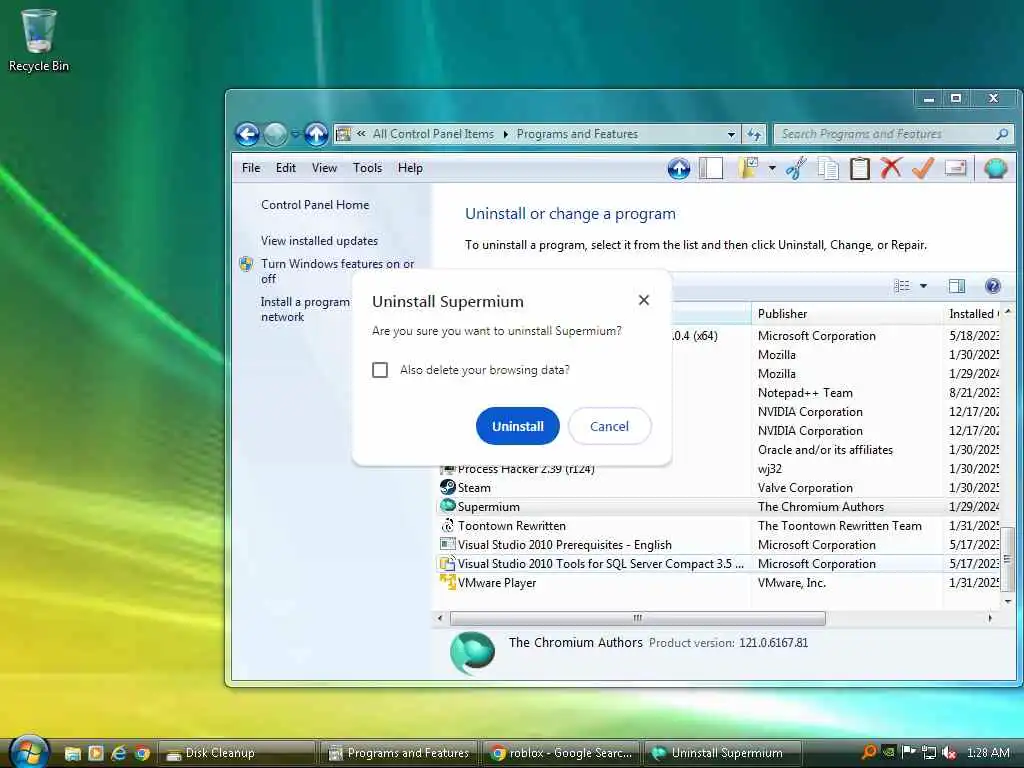Click the Folder Options toolbar icon
The height and width of the screenshot is (768, 1024).
pyautogui.click(x=748, y=168)
